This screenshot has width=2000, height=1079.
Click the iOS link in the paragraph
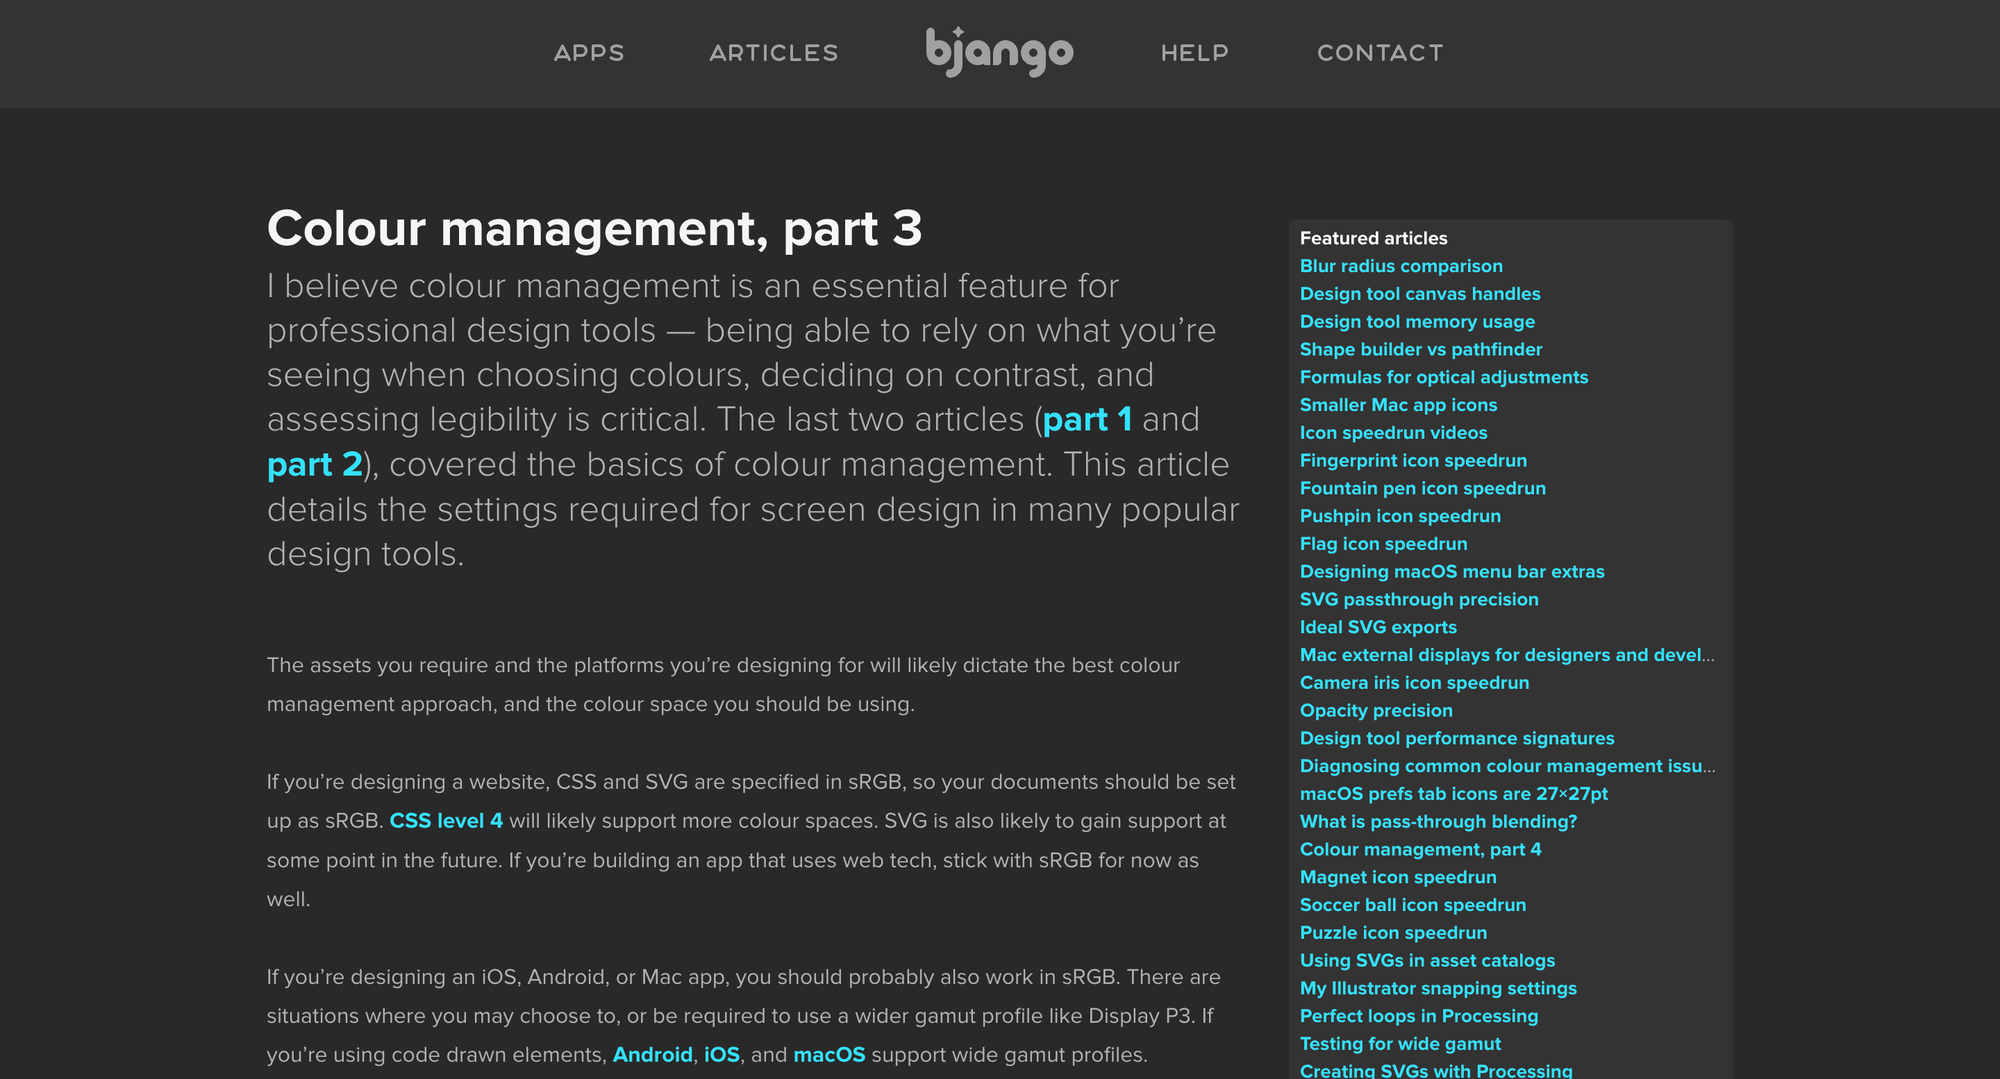pos(722,1055)
